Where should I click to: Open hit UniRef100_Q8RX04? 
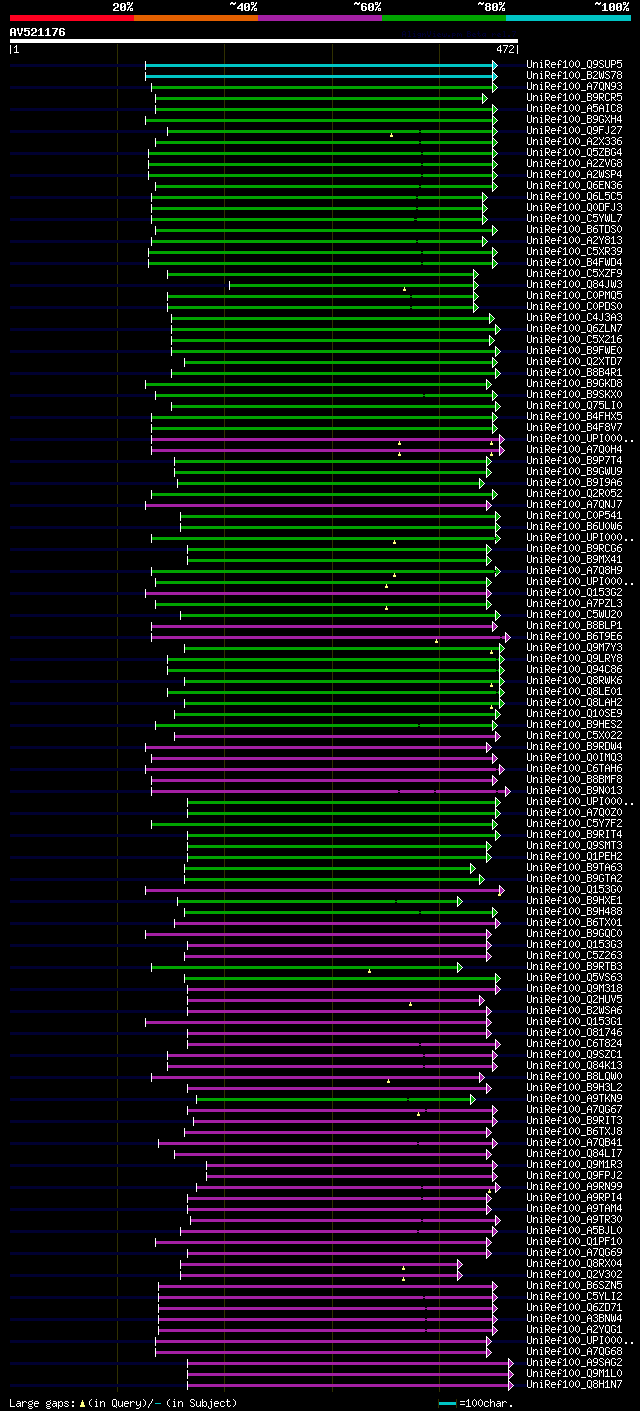click(x=574, y=1264)
